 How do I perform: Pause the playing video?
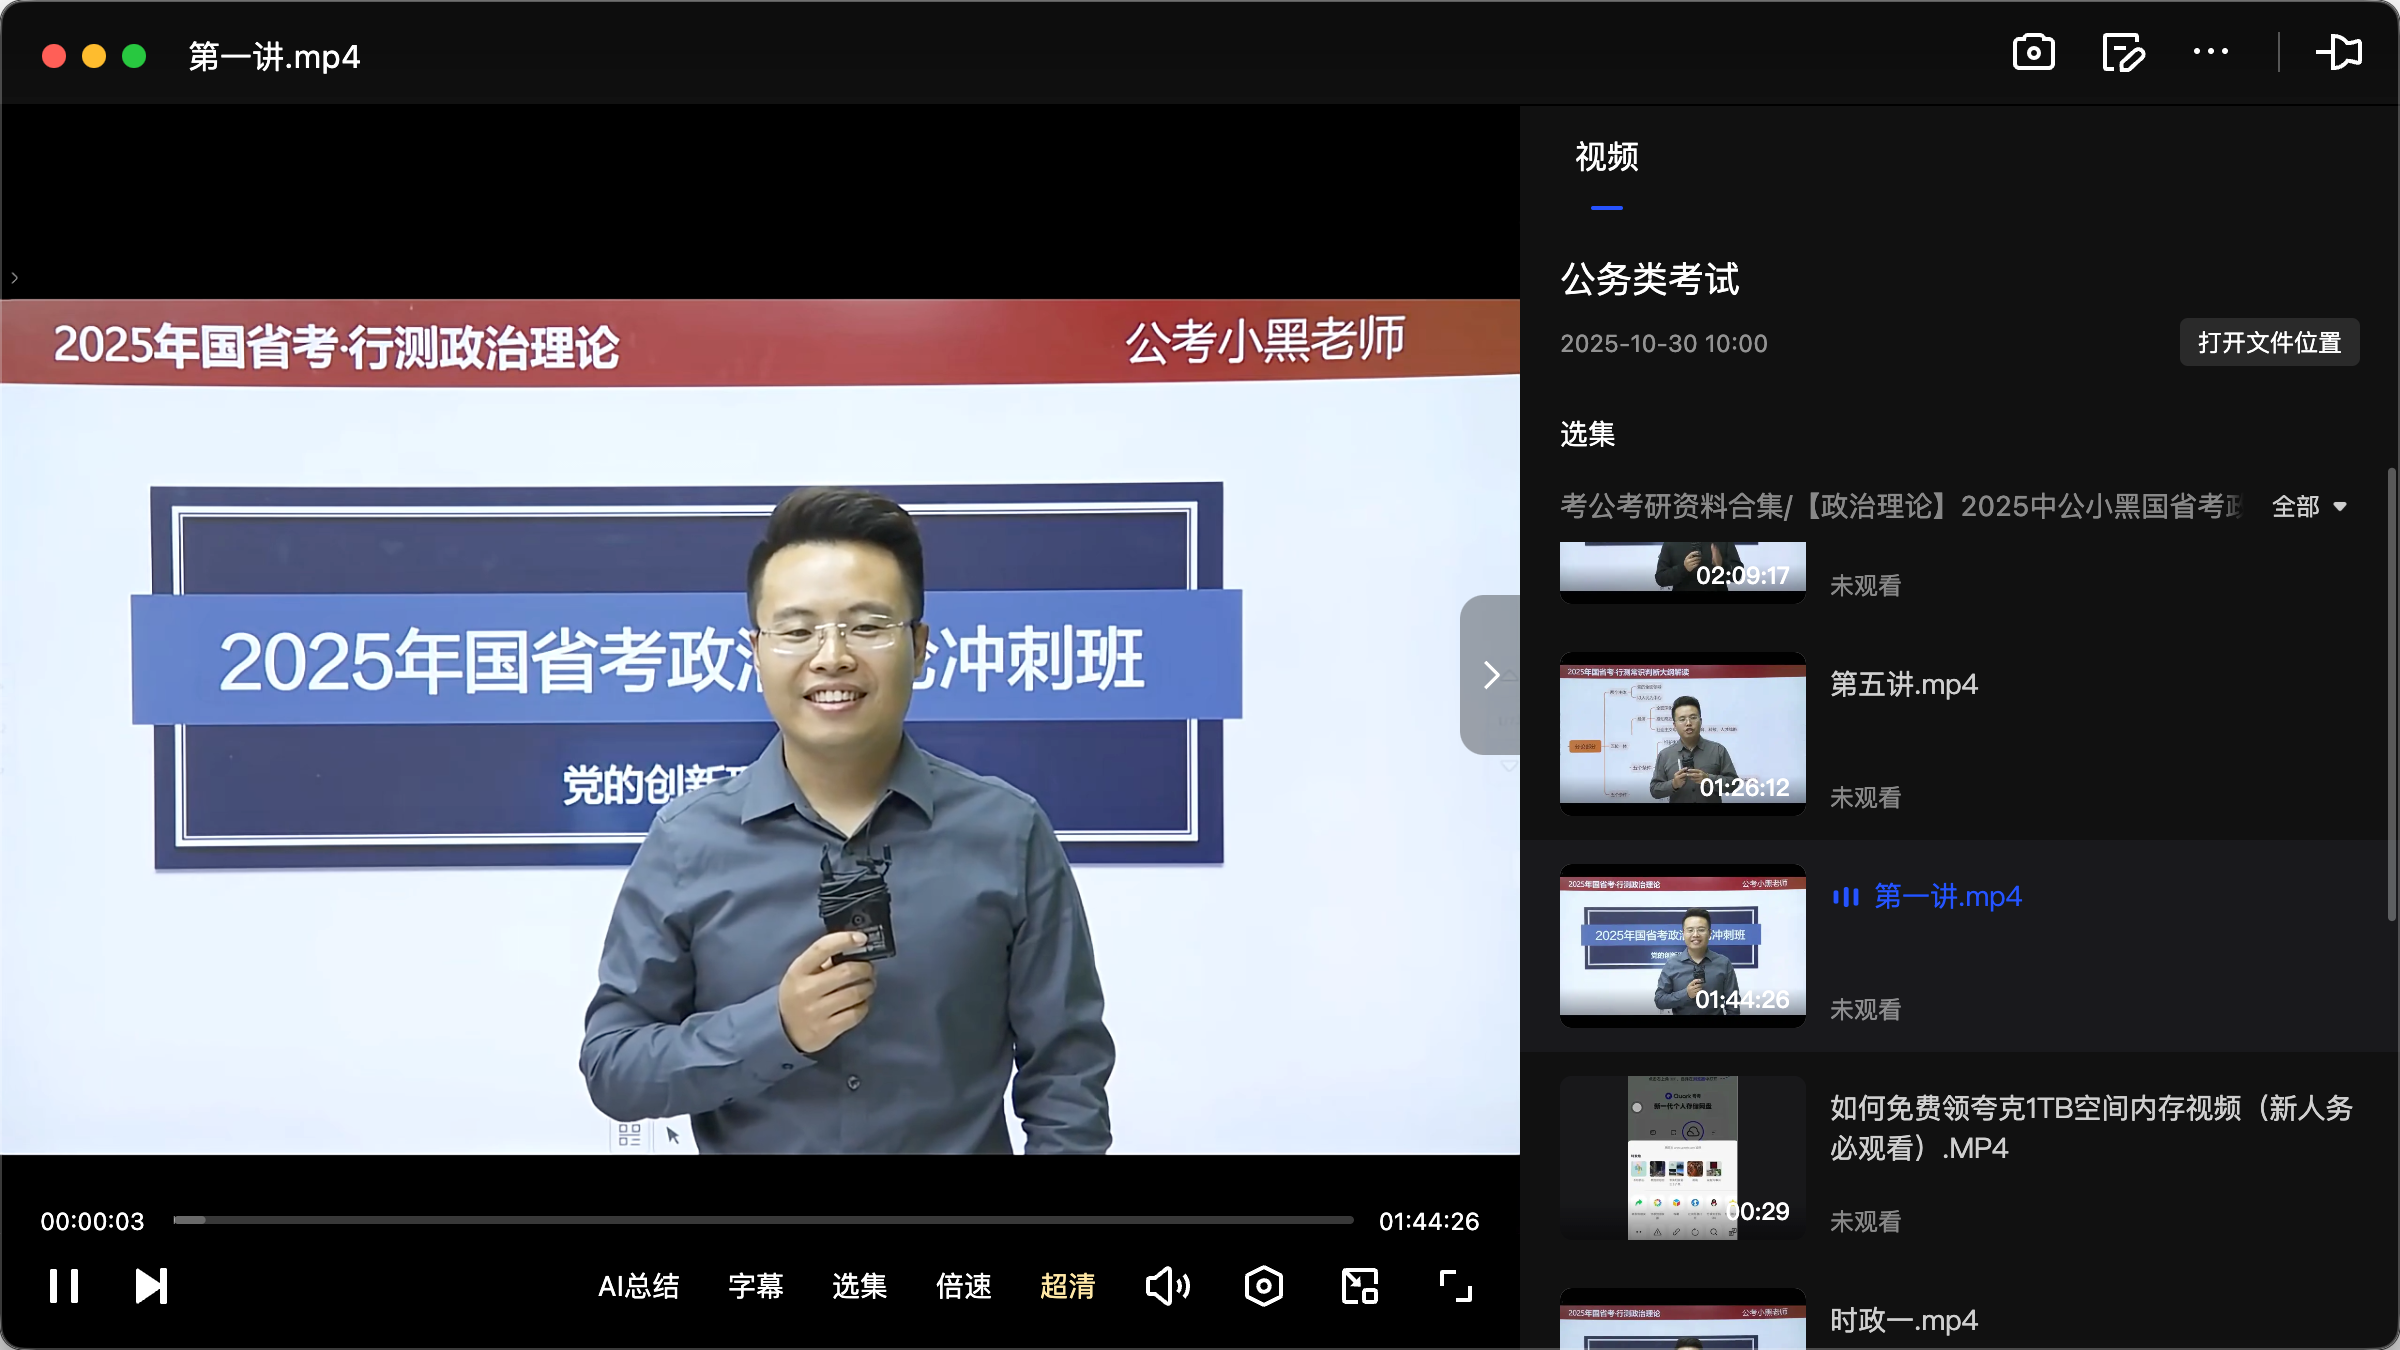[63, 1286]
